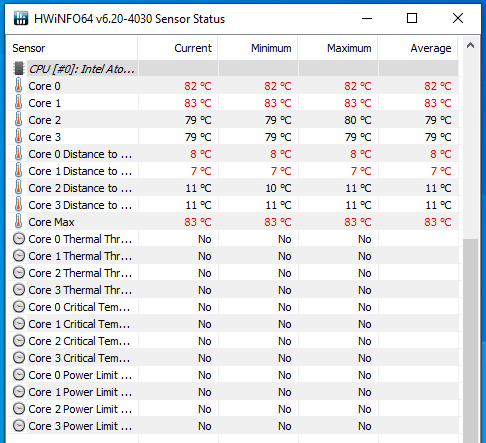Click the clock icon for Core 3 Power Limit

coord(19,426)
